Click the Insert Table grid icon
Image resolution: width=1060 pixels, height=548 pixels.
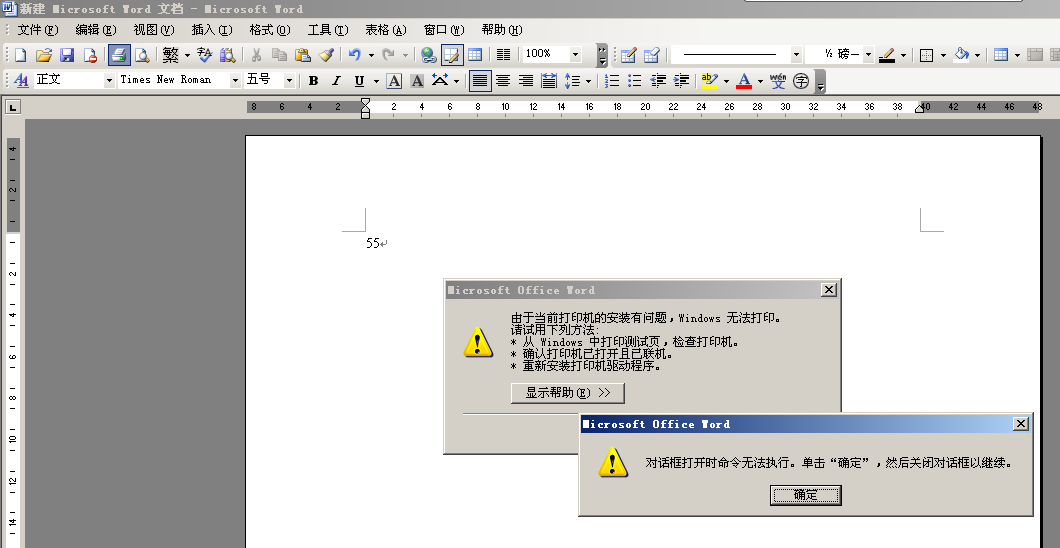[475, 55]
